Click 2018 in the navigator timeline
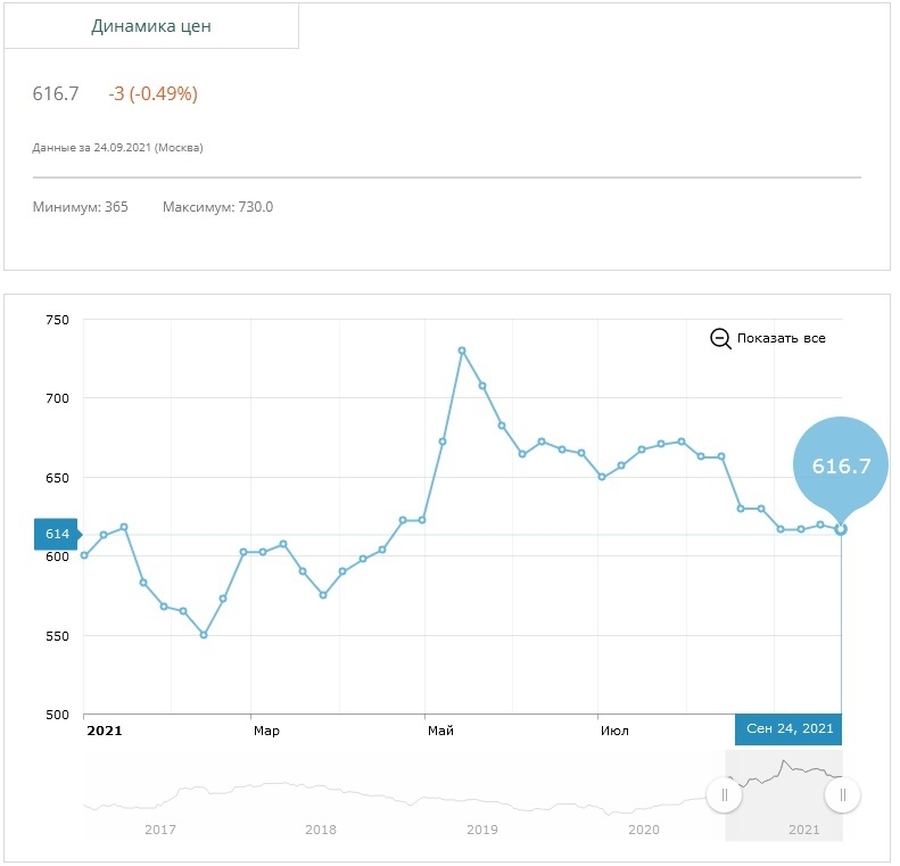900x866 pixels. pos(321,830)
